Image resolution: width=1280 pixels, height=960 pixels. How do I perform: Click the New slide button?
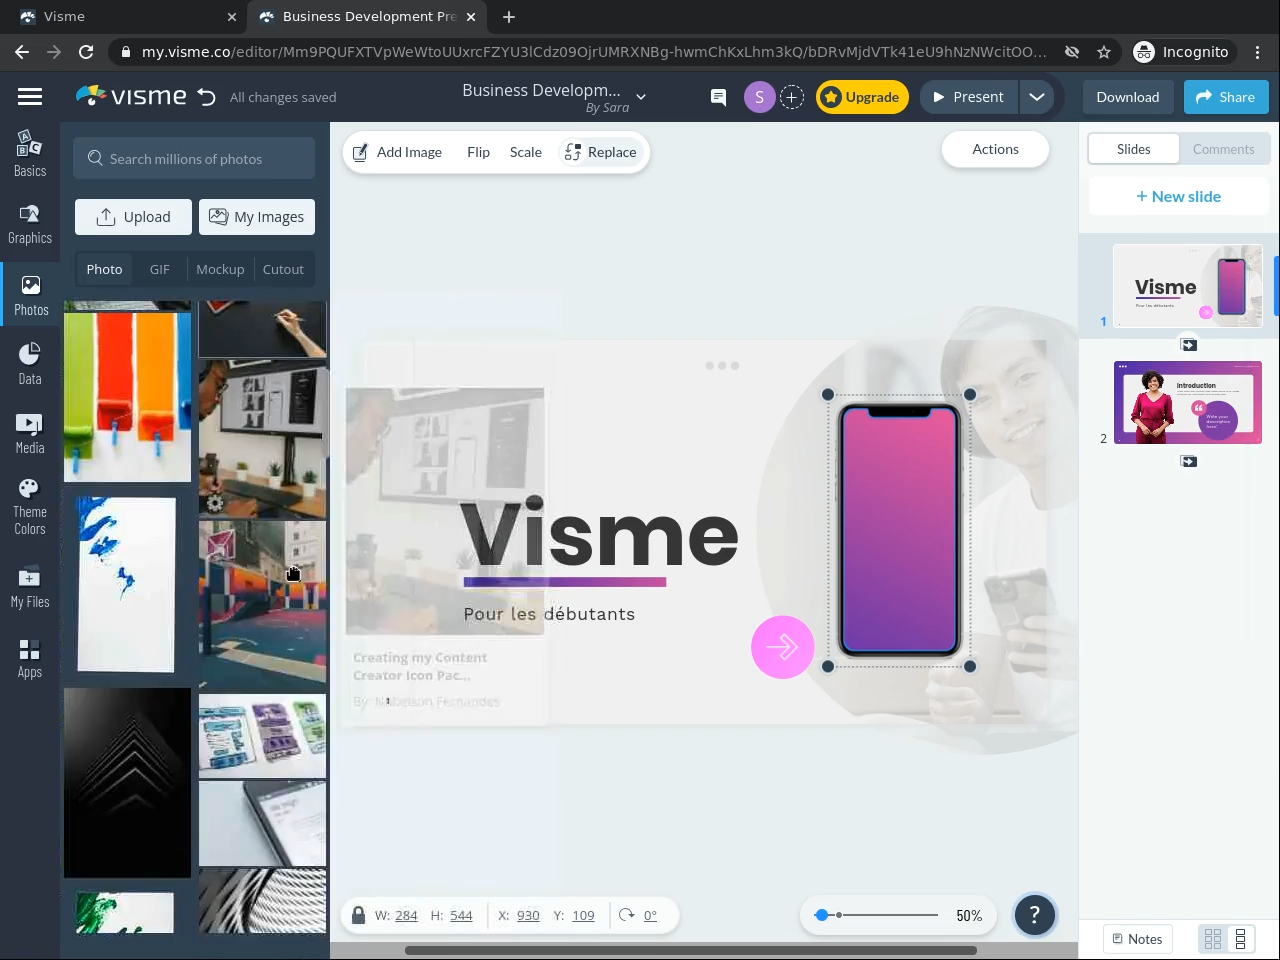click(x=1178, y=197)
